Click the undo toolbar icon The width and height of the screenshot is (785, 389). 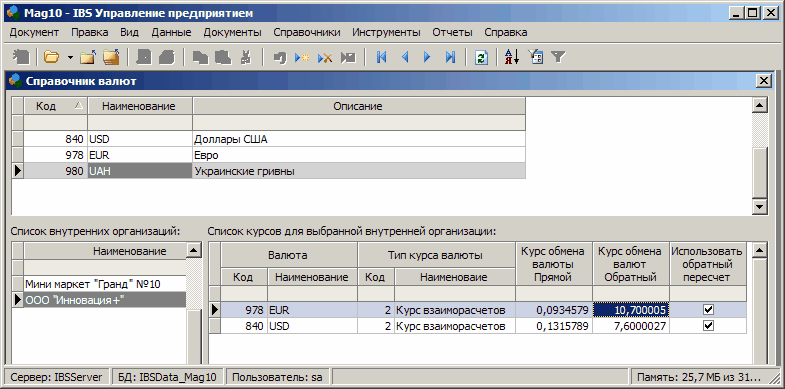point(280,58)
